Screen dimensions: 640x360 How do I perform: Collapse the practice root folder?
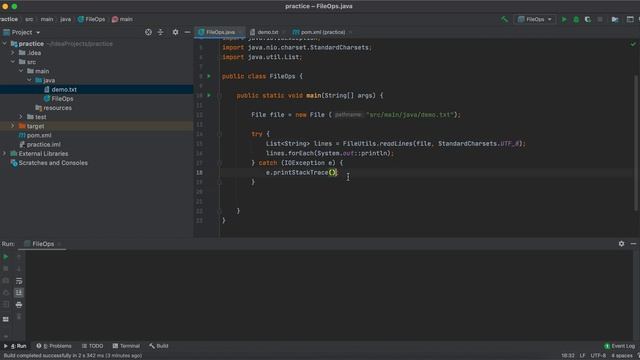point(4,44)
